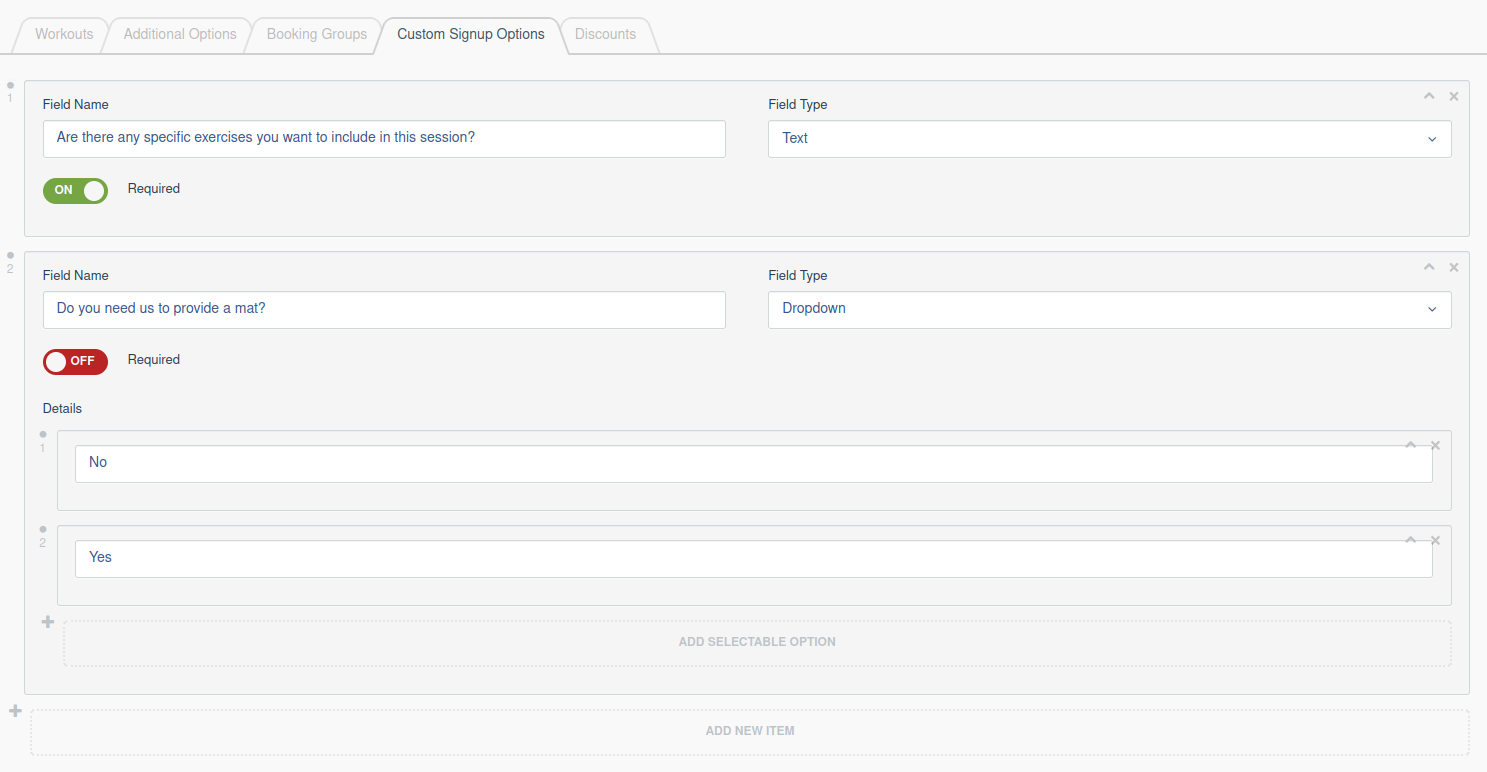The image size is (1487, 772).
Task: Delete the 'No' dropdown option
Action: pos(1435,445)
